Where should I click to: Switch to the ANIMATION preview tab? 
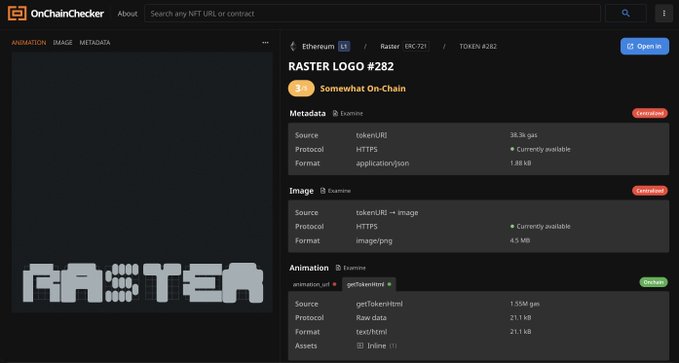(29, 42)
